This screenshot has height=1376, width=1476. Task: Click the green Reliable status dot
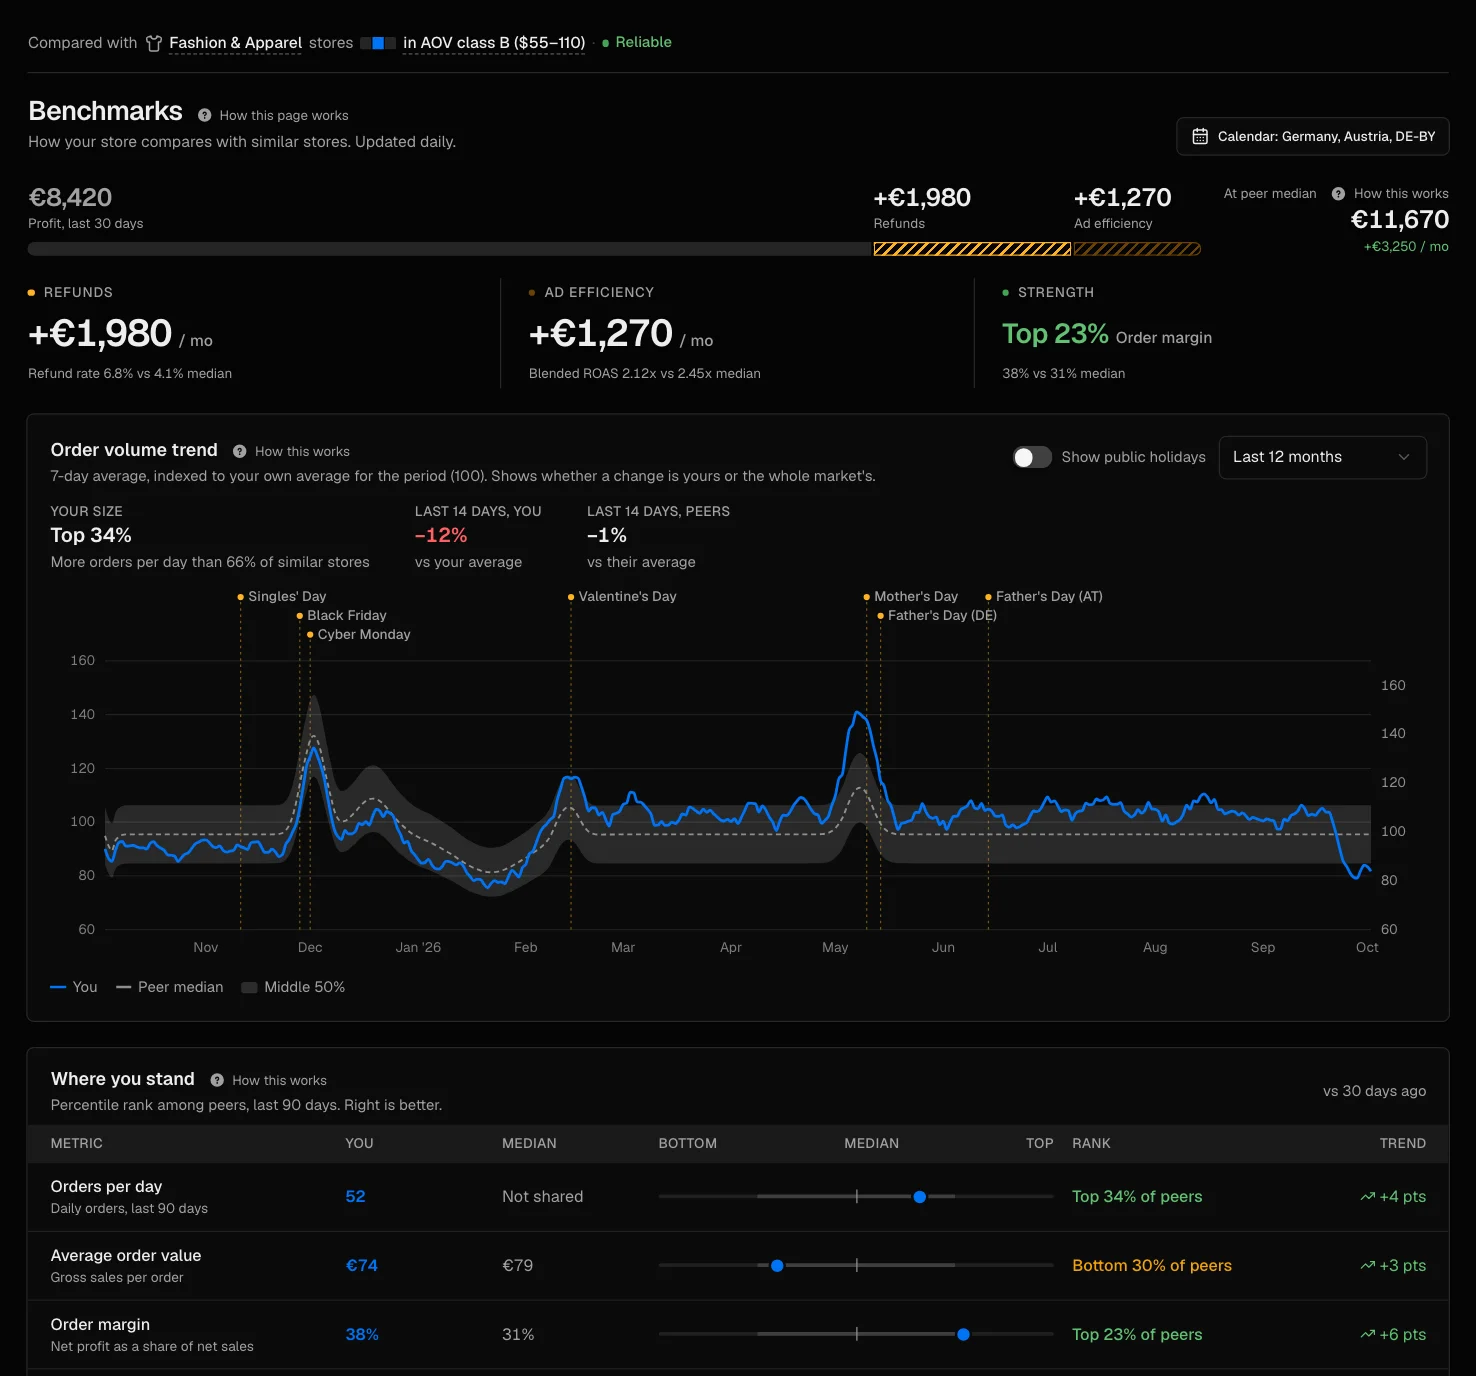coord(606,43)
